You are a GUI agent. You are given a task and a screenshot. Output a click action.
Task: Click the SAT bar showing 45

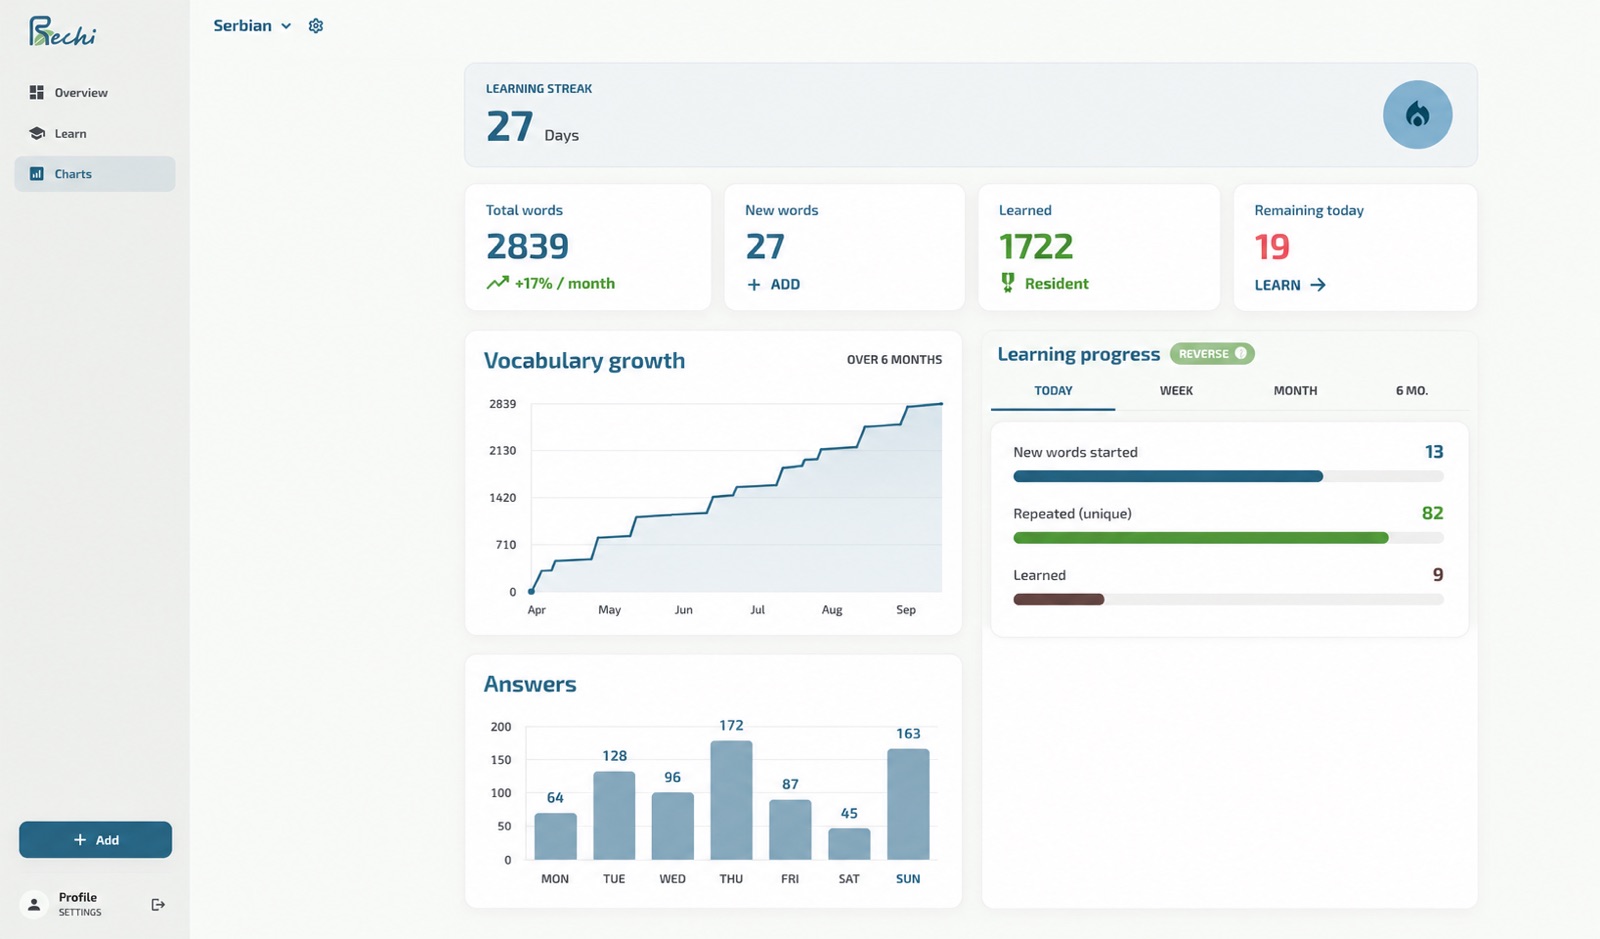tap(849, 844)
